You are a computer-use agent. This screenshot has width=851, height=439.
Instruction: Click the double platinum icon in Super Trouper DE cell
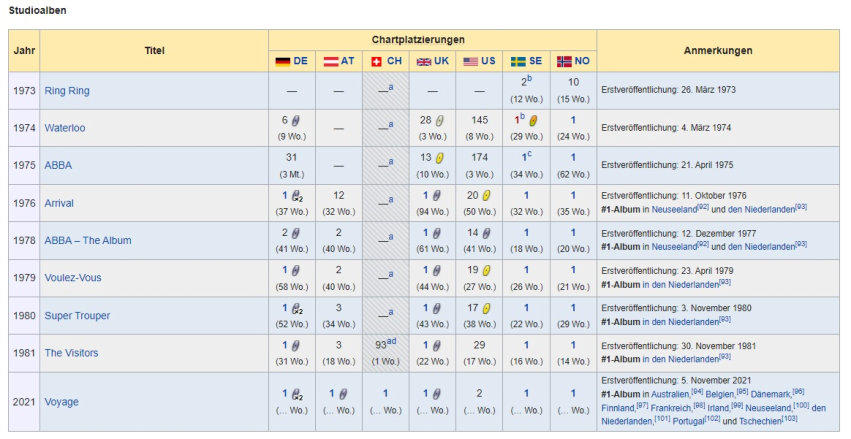pyautogui.click(x=297, y=309)
